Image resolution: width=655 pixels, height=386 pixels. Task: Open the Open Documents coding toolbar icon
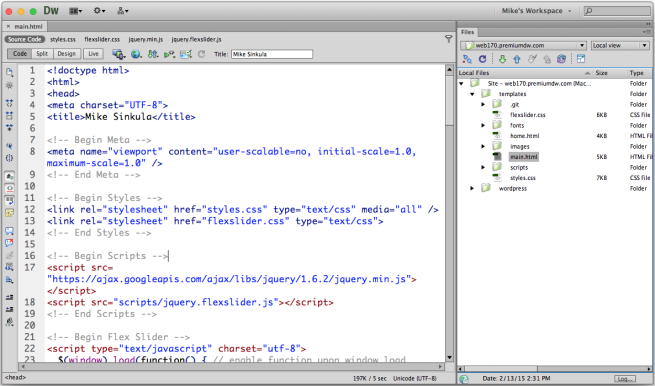9,72
